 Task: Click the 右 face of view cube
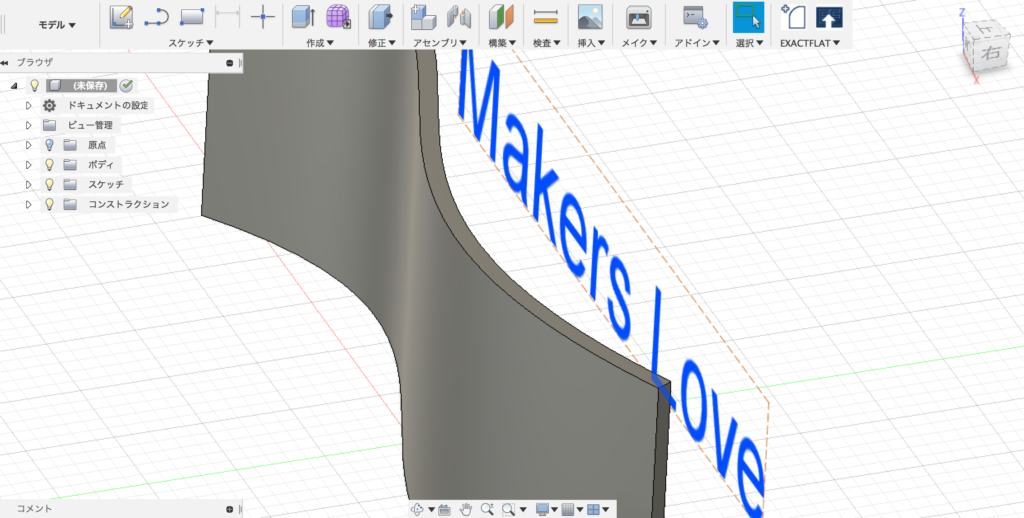pos(991,54)
